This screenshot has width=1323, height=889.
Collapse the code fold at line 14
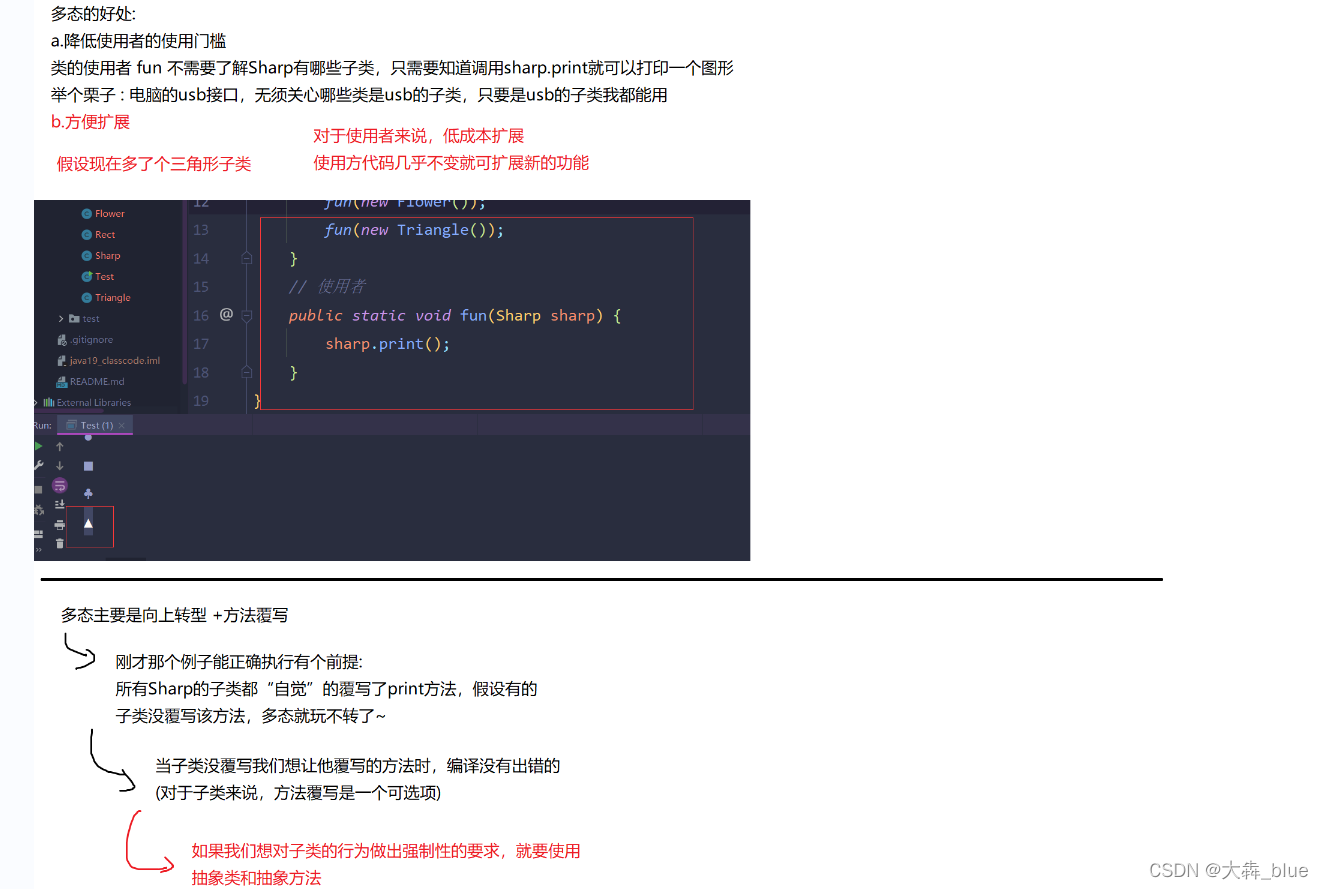tap(246, 258)
